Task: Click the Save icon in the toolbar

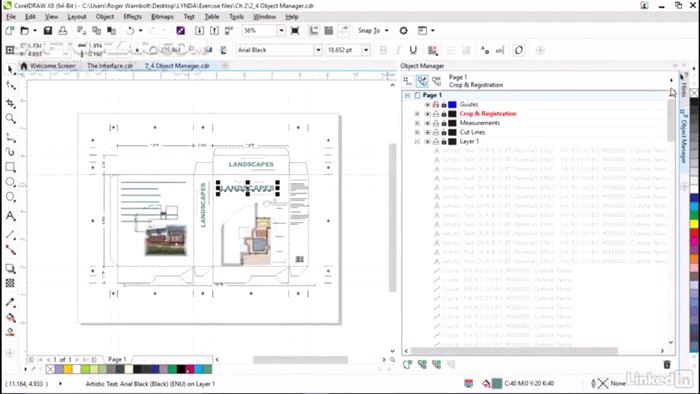Action: (x=48, y=30)
